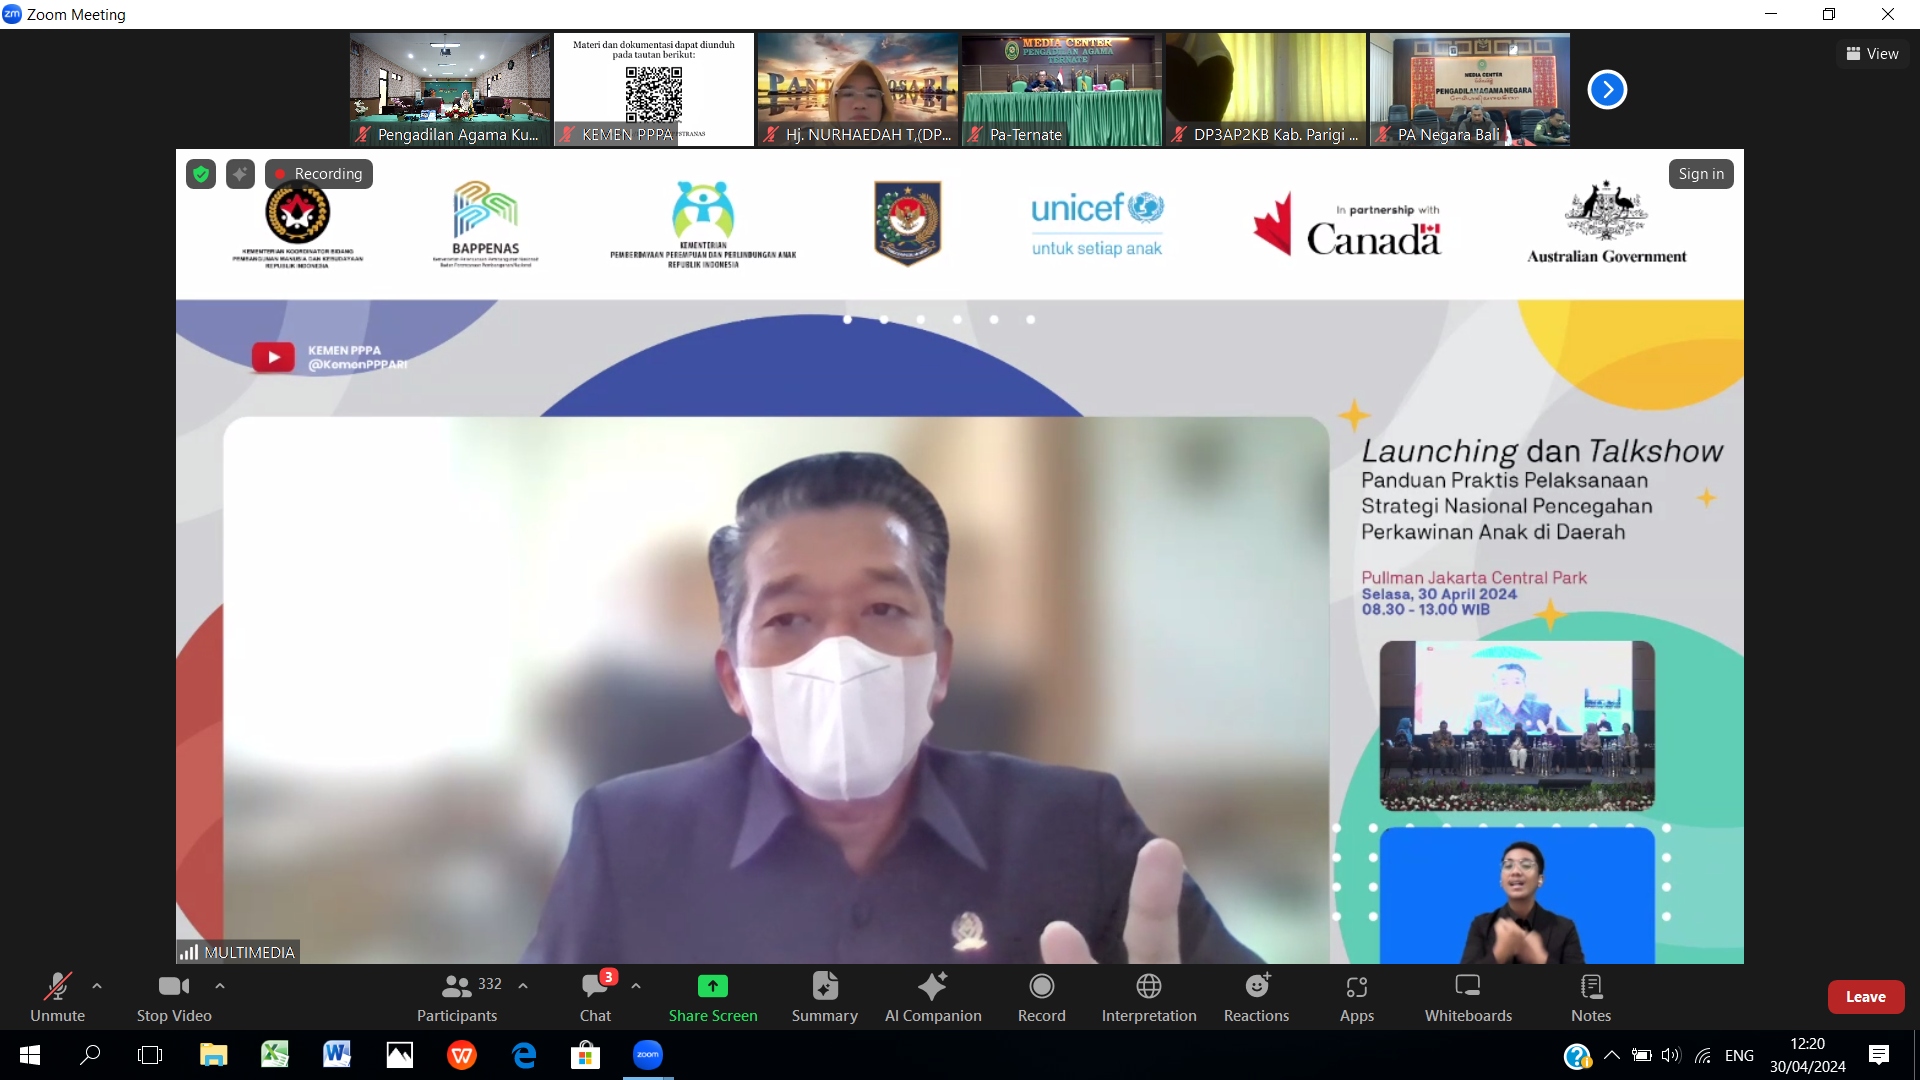Click the ENG input language indicator
Screen dimensions: 1920x1080
point(1739,1055)
